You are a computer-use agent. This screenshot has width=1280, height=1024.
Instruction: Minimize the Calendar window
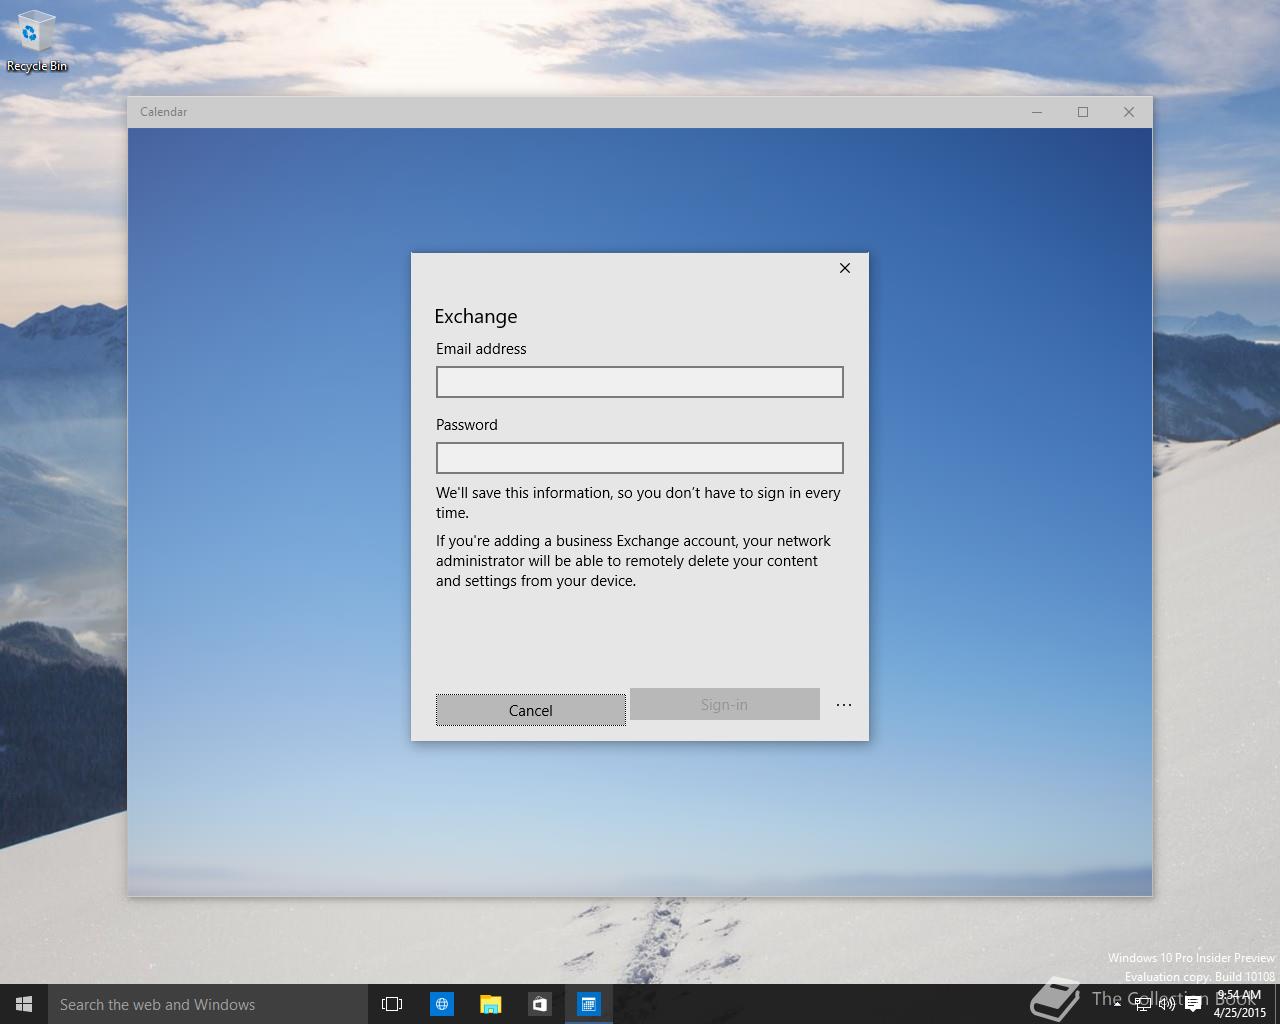[1037, 112]
